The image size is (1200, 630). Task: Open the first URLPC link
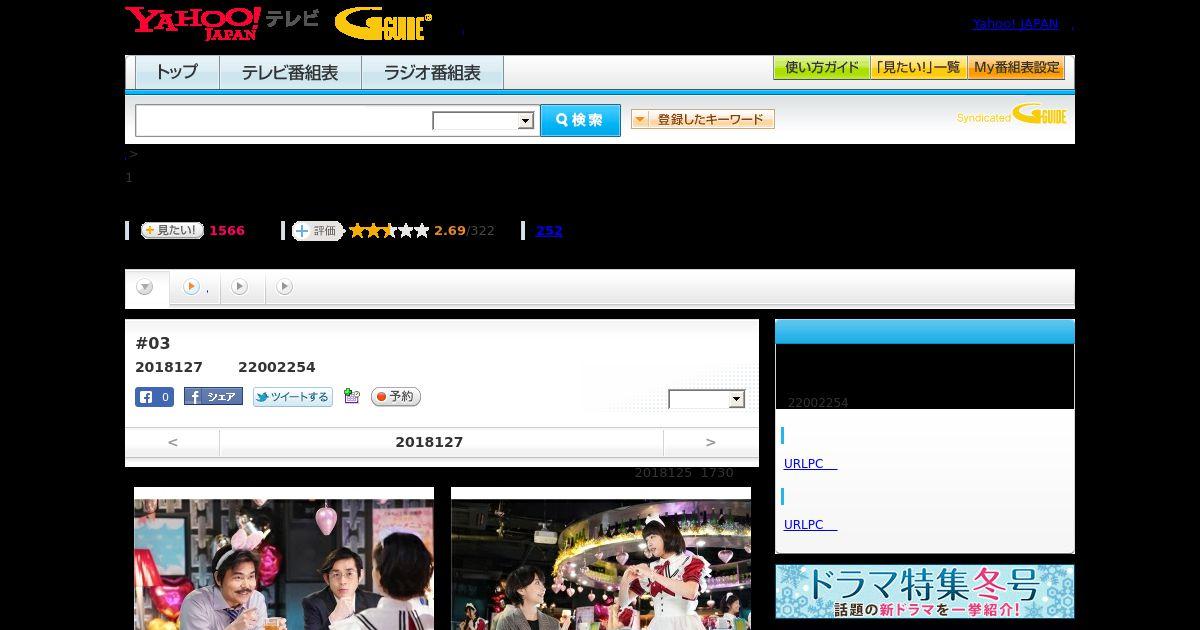coord(810,464)
